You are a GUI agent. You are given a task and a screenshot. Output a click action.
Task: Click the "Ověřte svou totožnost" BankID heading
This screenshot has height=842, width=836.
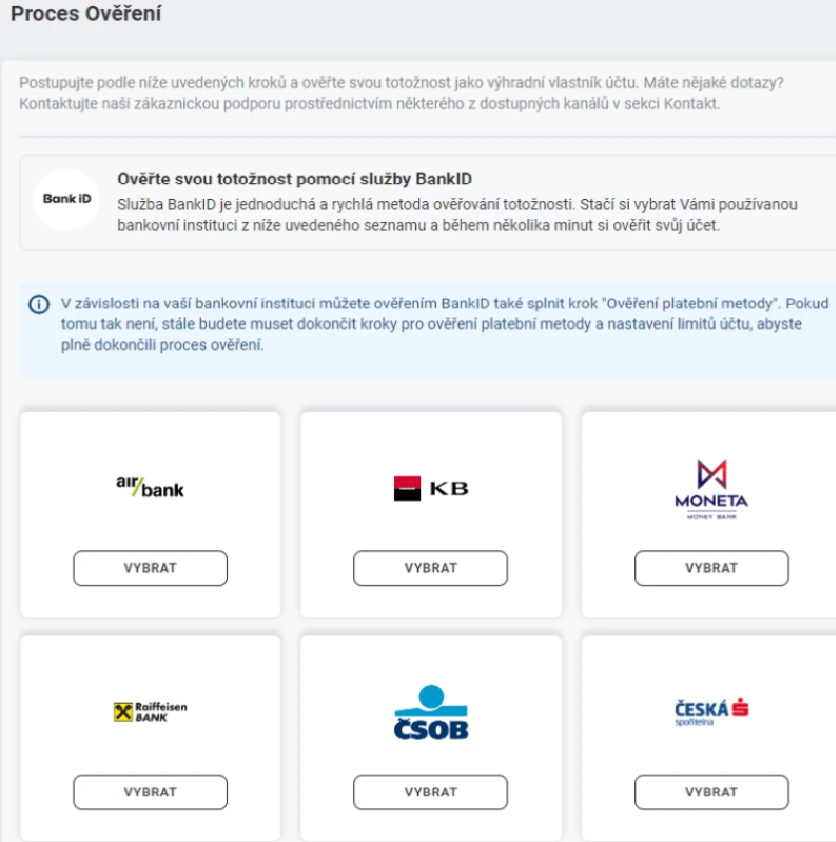coord(294,180)
